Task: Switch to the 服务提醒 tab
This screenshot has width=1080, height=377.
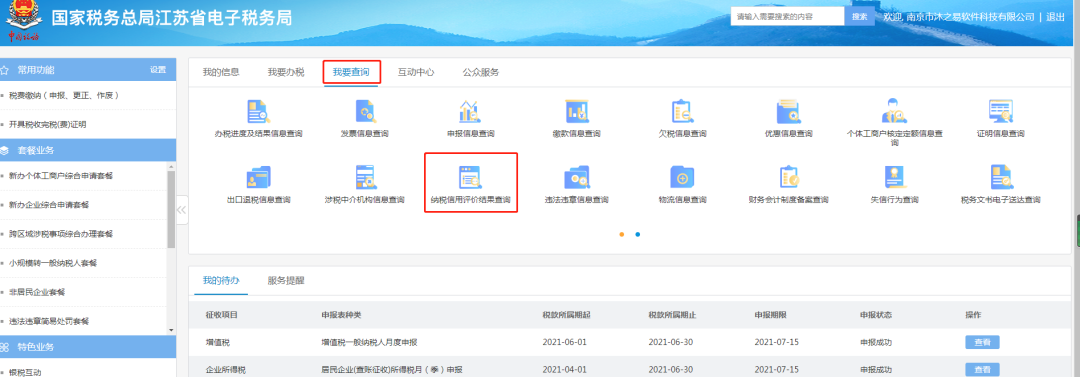Action: [x=286, y=281]
